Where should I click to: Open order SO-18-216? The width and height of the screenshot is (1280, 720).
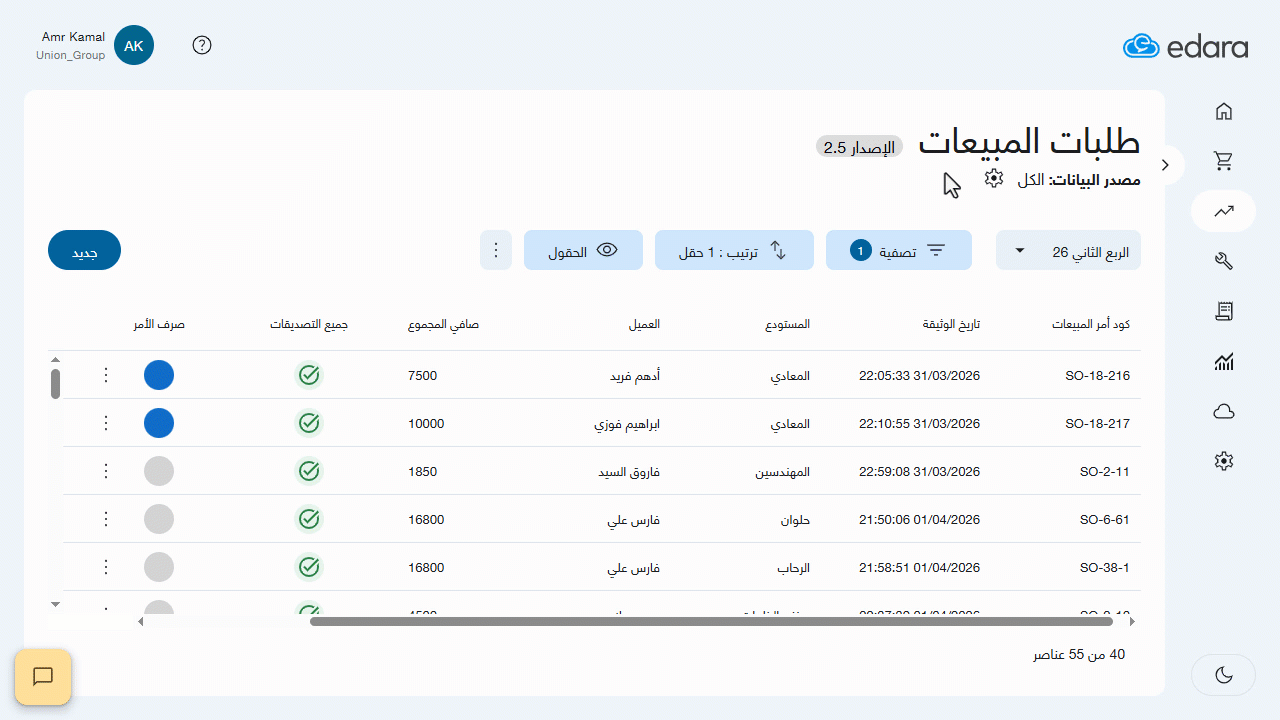point(1097,376)
